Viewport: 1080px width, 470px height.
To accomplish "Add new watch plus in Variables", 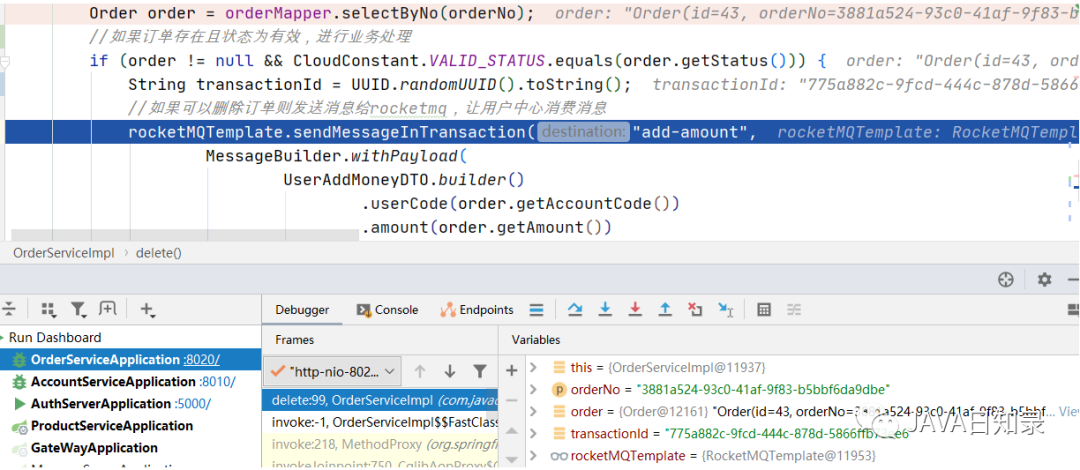I will (511, 371).
